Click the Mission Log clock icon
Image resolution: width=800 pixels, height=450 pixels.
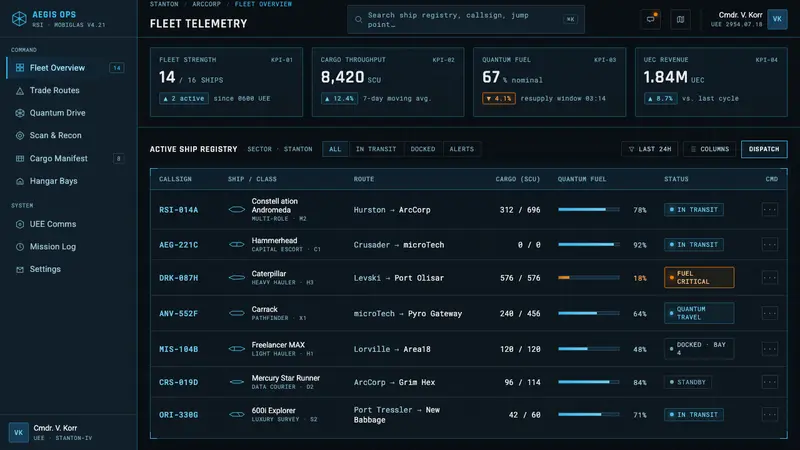point(20,247)
